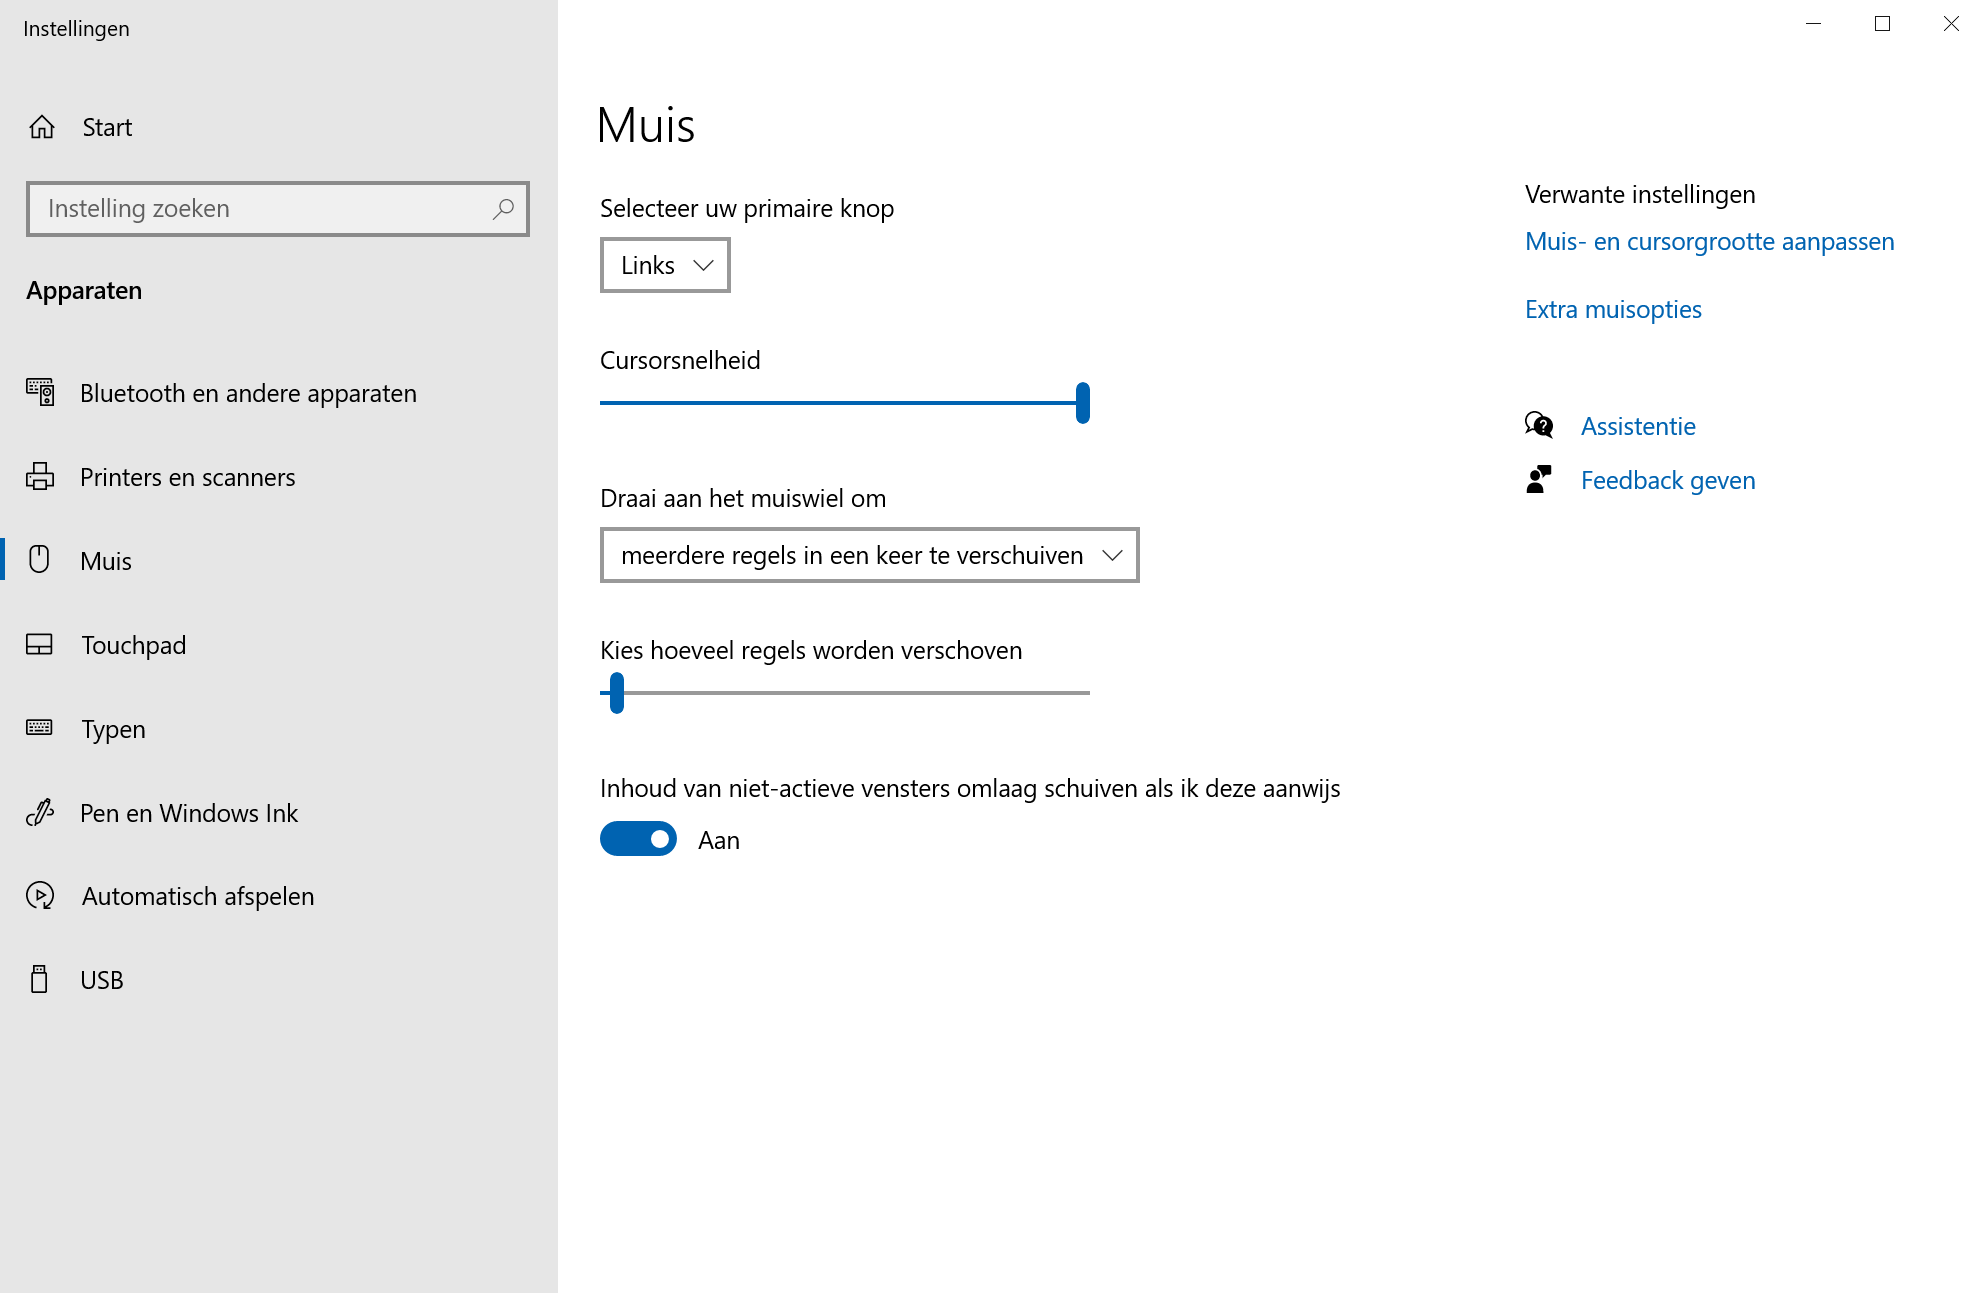Click the USB drive icon
The width and height of the screenshot is (1979, 1293).
coord(40,979)
